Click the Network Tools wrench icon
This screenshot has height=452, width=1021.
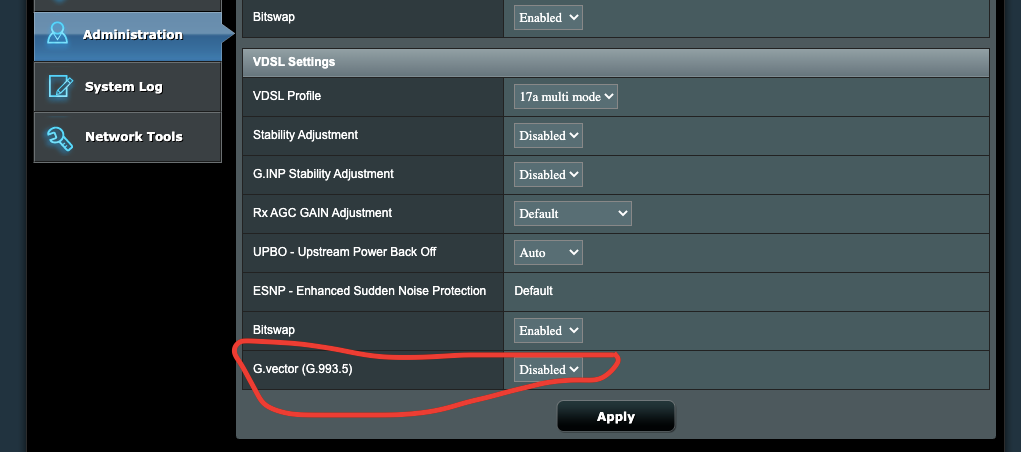pyautogui.click(x=59, y=137)
